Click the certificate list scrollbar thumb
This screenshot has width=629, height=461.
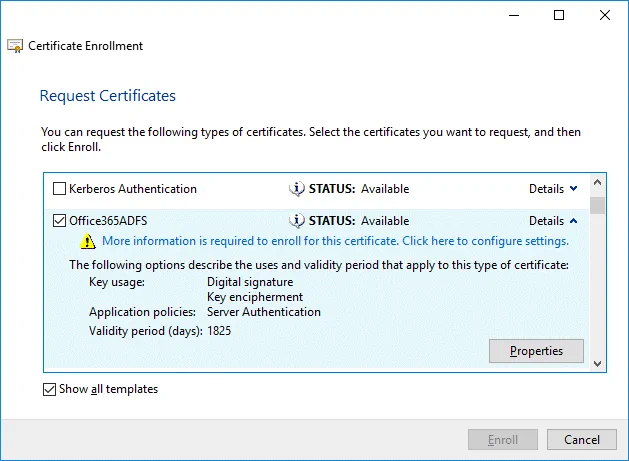[x=598, y=205]
